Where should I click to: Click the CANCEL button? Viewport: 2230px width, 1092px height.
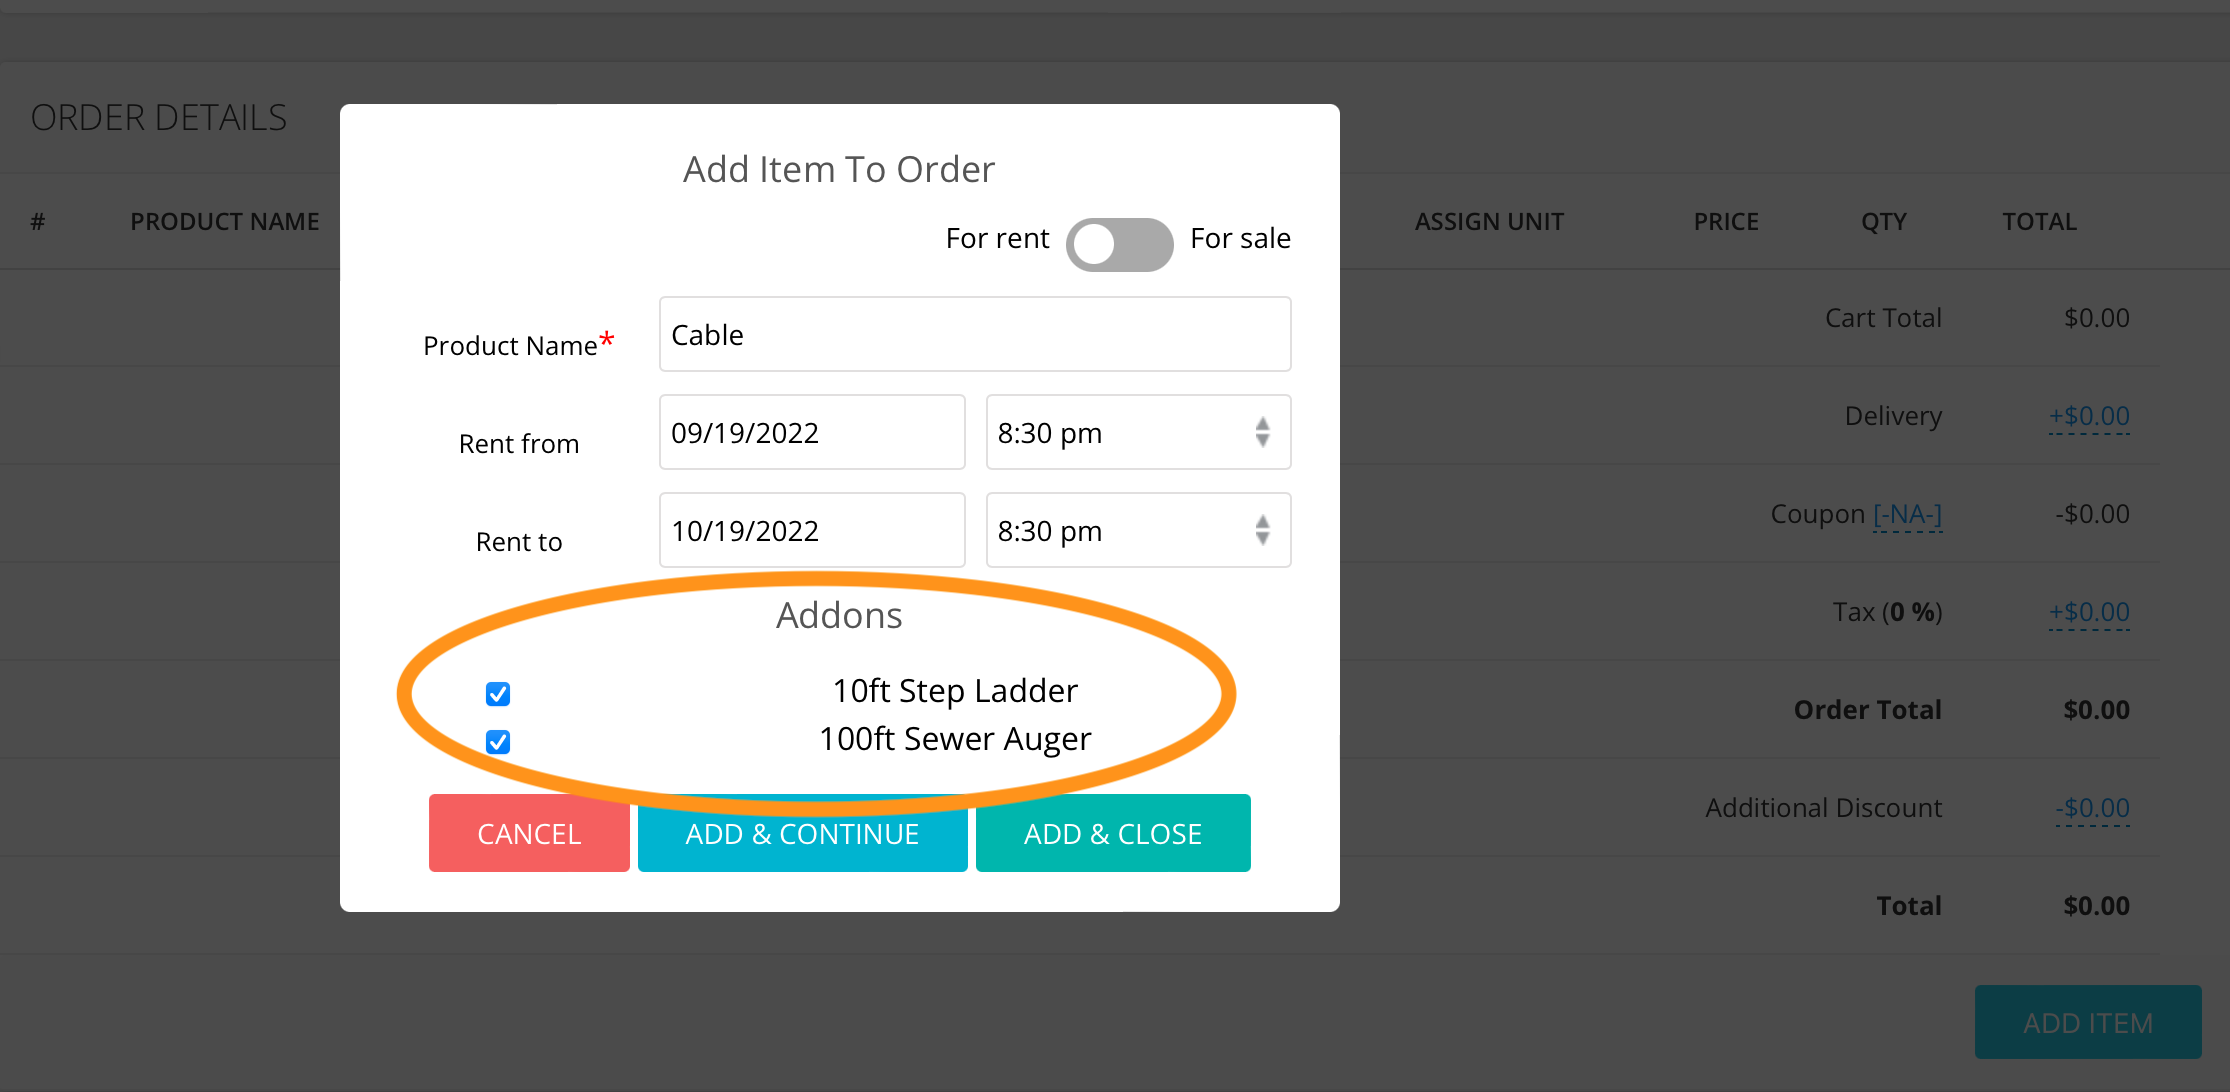pyautogui.click(x=529, y=833)
